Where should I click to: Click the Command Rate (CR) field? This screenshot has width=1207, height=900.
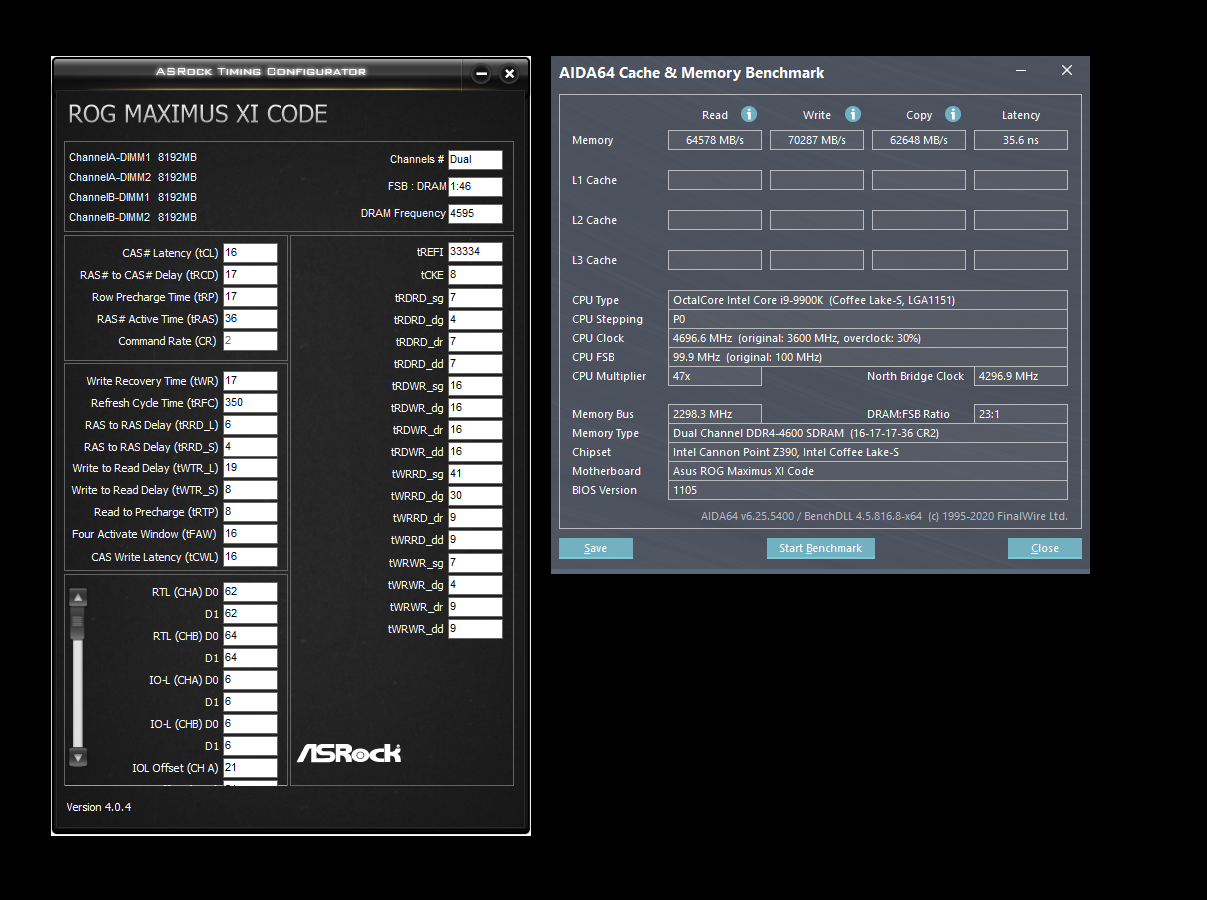coord(250,341)
